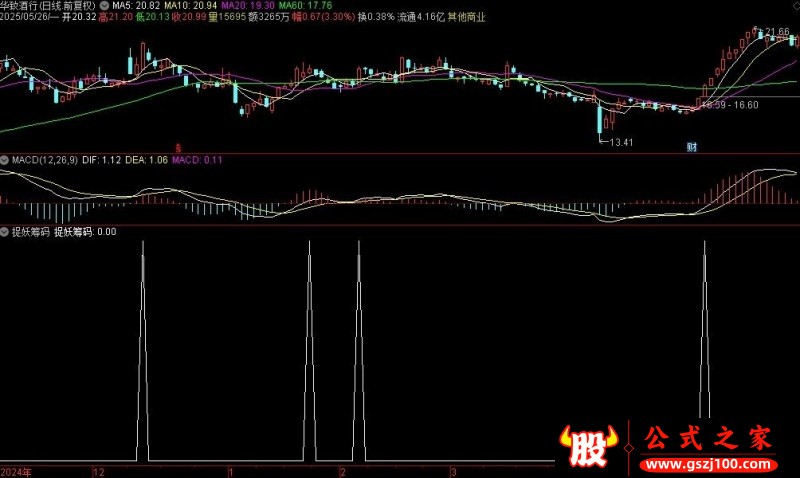Expand the MACD indicator settings arrow
800x478 pixels.
pos(5,160)
